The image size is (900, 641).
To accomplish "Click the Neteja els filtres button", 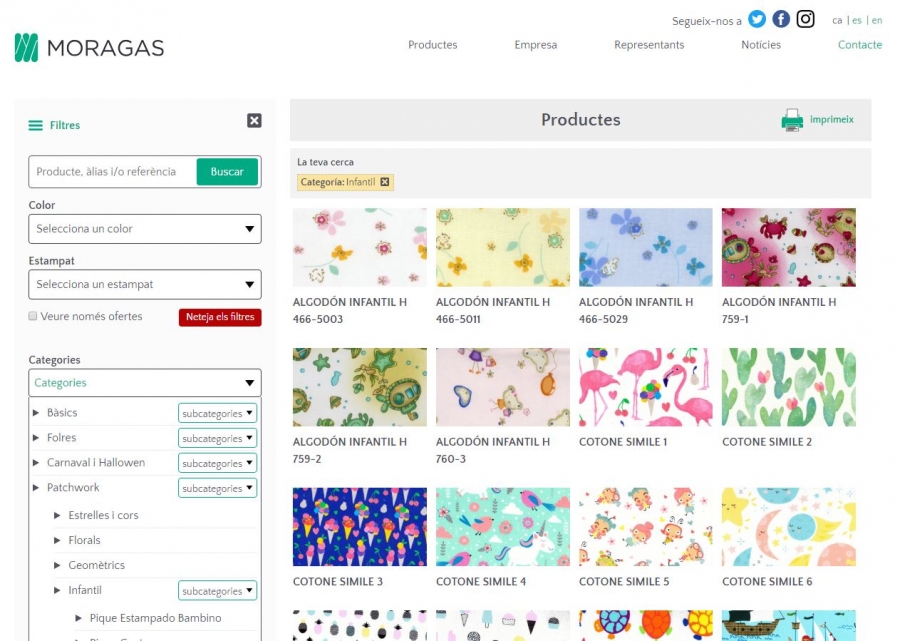I will pyautogui.click(x=220, y=317).
